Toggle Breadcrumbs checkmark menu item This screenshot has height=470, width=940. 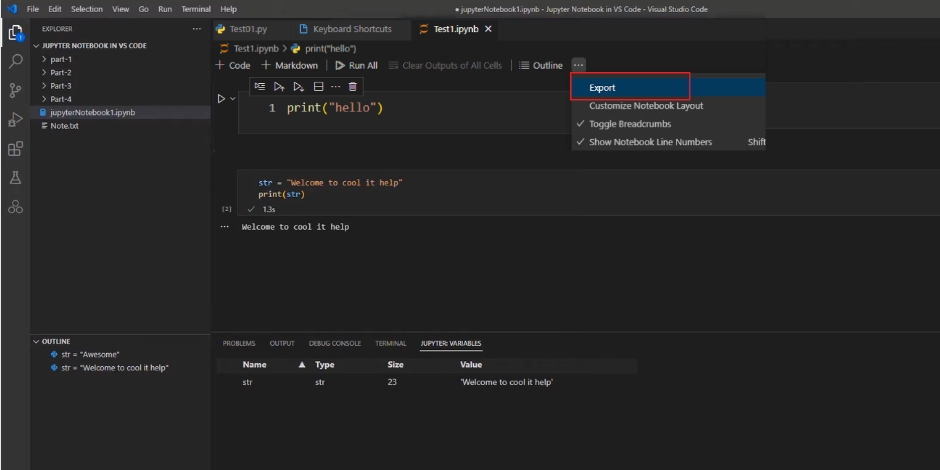[x=668, y=124]
